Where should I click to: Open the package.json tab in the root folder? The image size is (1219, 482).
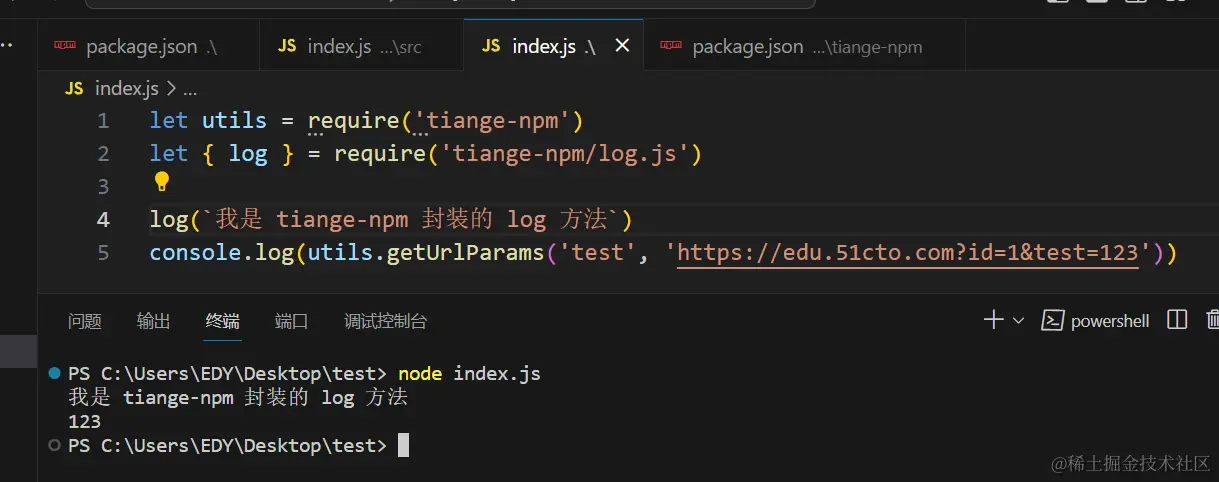(x=148, y=46)
